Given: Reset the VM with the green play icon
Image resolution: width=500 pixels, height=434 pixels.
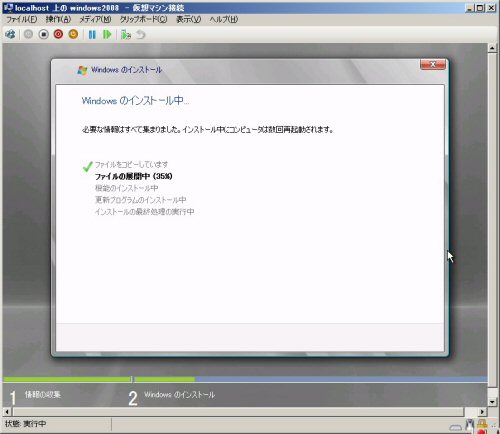Looking at the screenshot, I should (x=107, y=34).
